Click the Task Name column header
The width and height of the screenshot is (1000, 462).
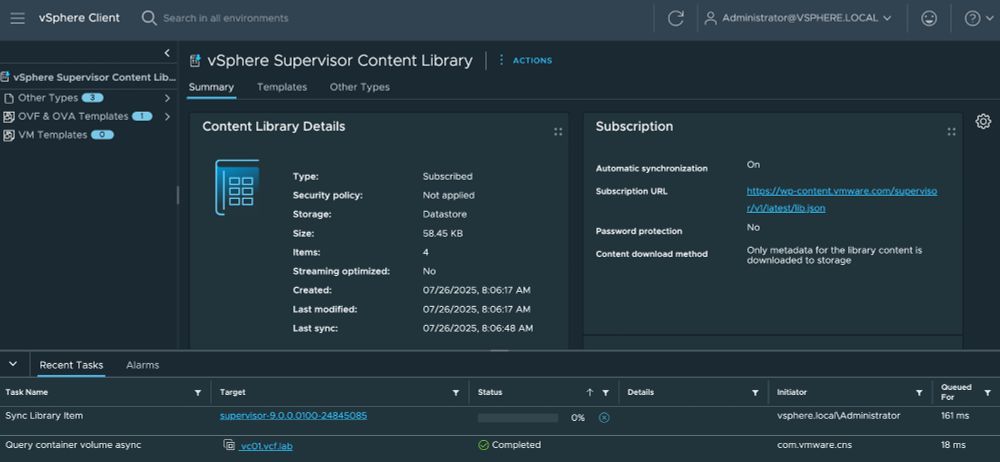point(27,392)
